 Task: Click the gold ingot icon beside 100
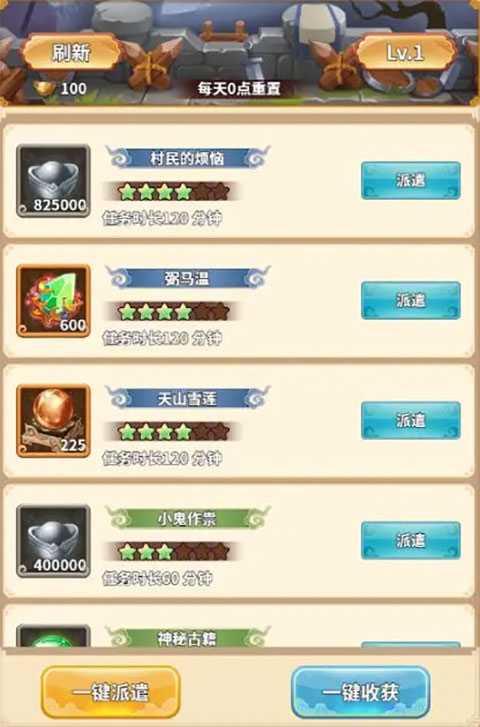(x=45, y=88)
